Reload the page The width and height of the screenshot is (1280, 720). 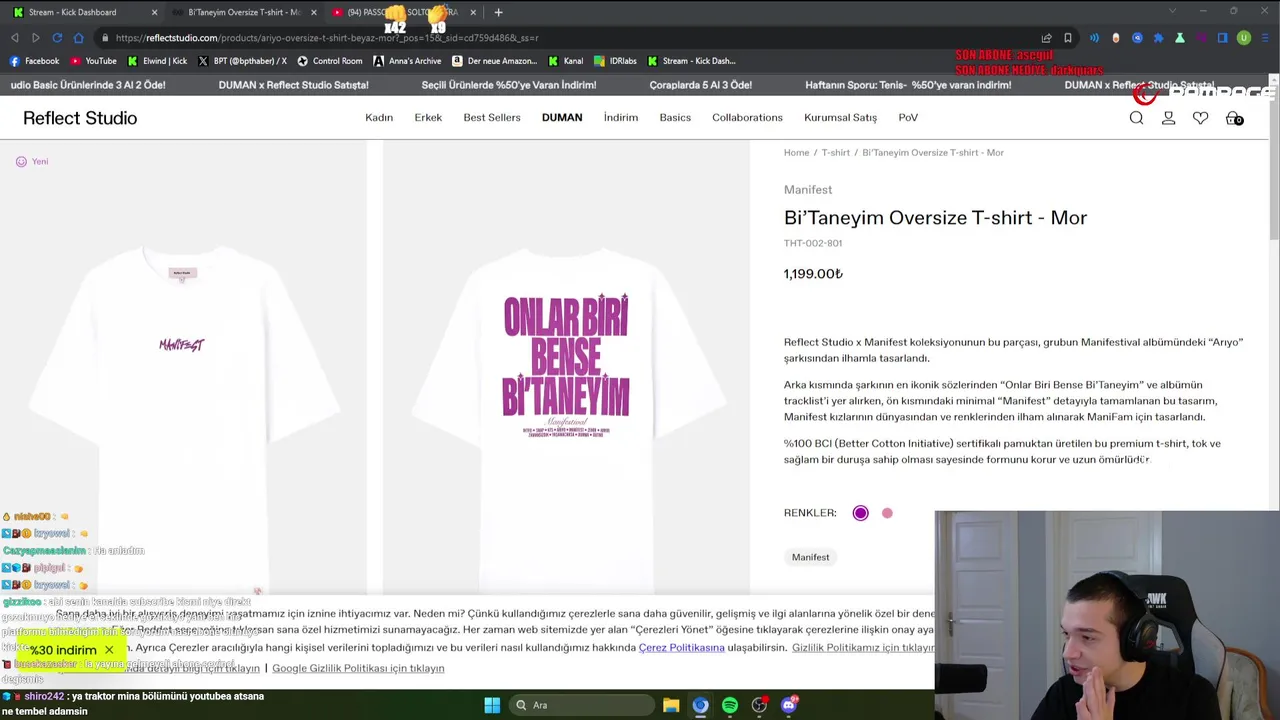pyautogui.click(x=57, y=38)
